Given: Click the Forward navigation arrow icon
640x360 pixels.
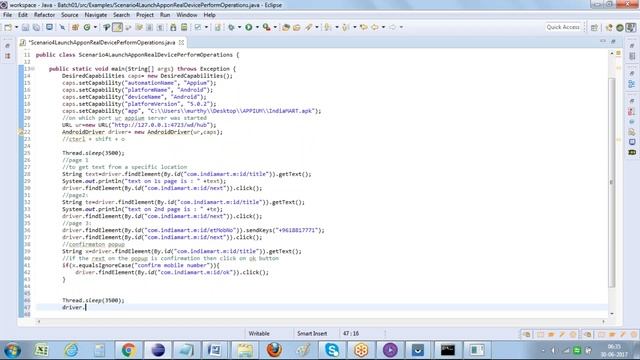Looking at the screenshot, I should coord(393,27).
